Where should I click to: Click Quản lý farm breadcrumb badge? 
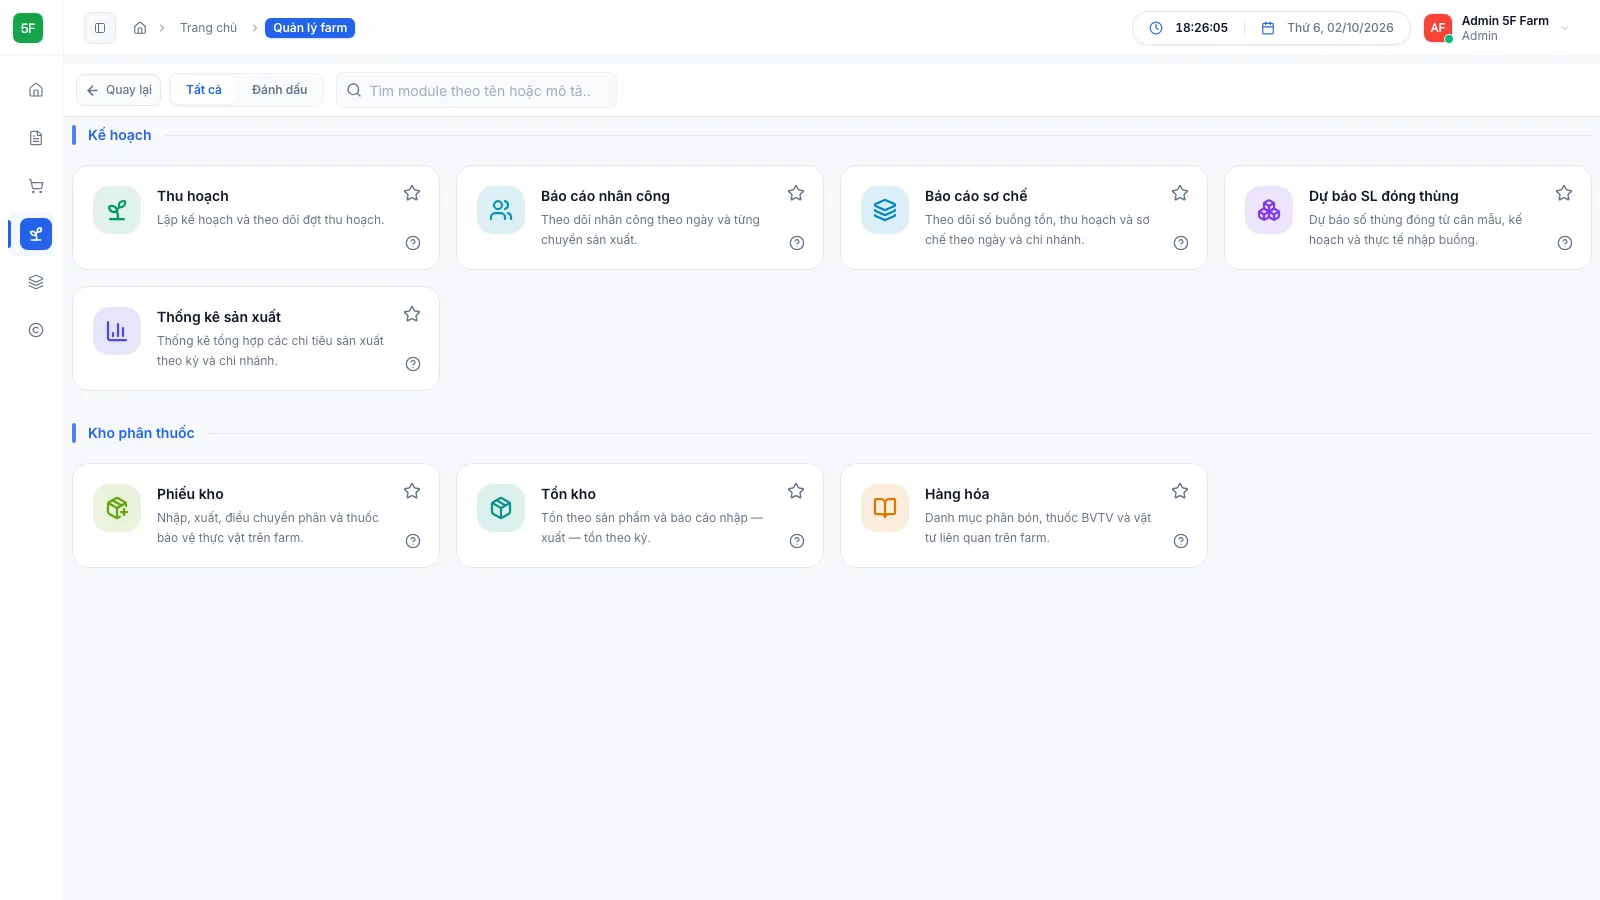pyautogui.click(x=310, y=28)
